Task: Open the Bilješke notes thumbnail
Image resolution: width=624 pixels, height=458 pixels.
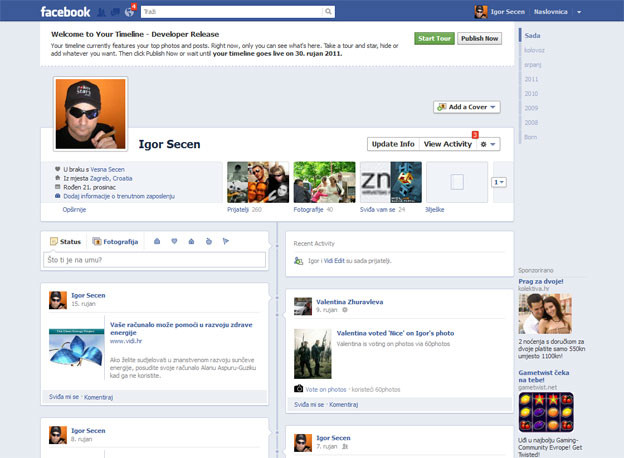Action: [x=457, y=182]
